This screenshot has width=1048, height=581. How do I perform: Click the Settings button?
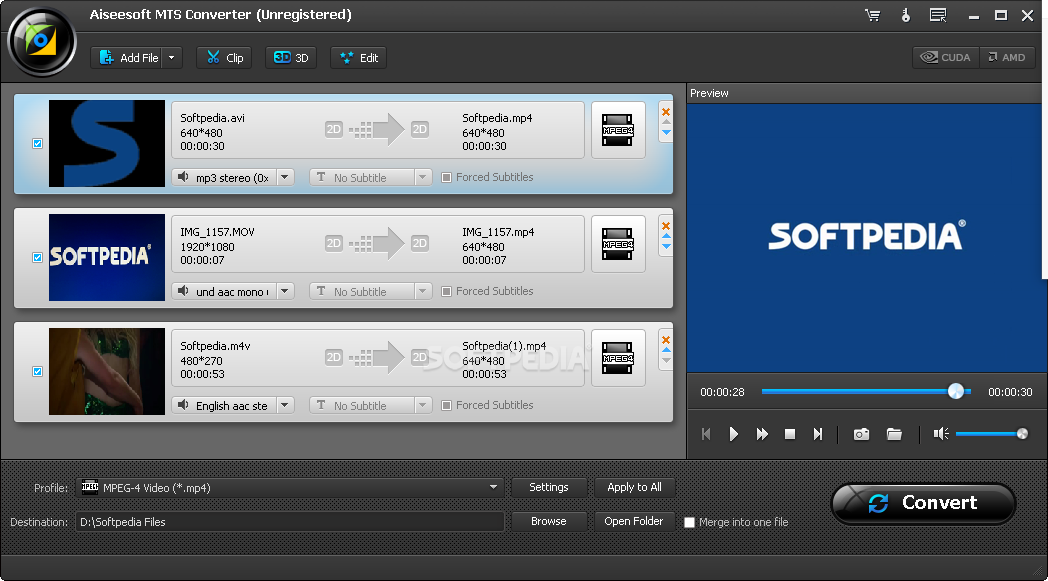coord(549,487)
